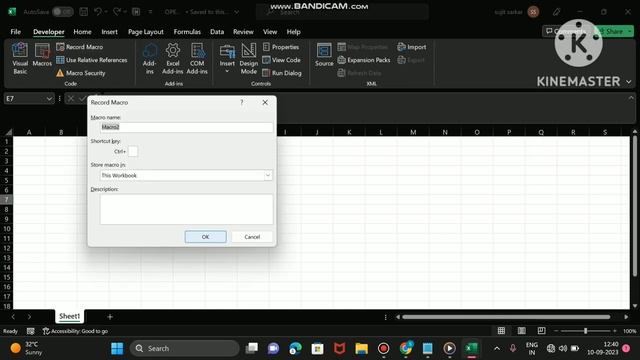This screenshot has width=640, height=360.
Task: Open the XML Source pane
Action: (x=324, y=55)
